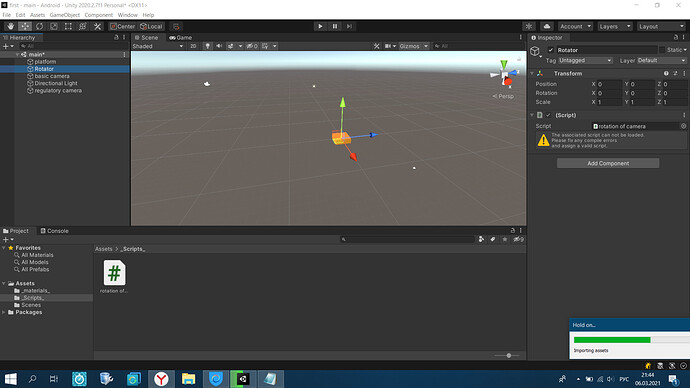Switch to the Console tab
This screenshot has height=388, width=690.
tap(55, 231)
